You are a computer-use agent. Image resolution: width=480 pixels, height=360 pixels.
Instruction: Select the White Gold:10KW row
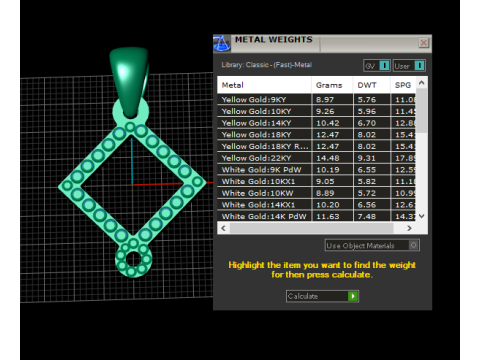click(x=316, y=193)
